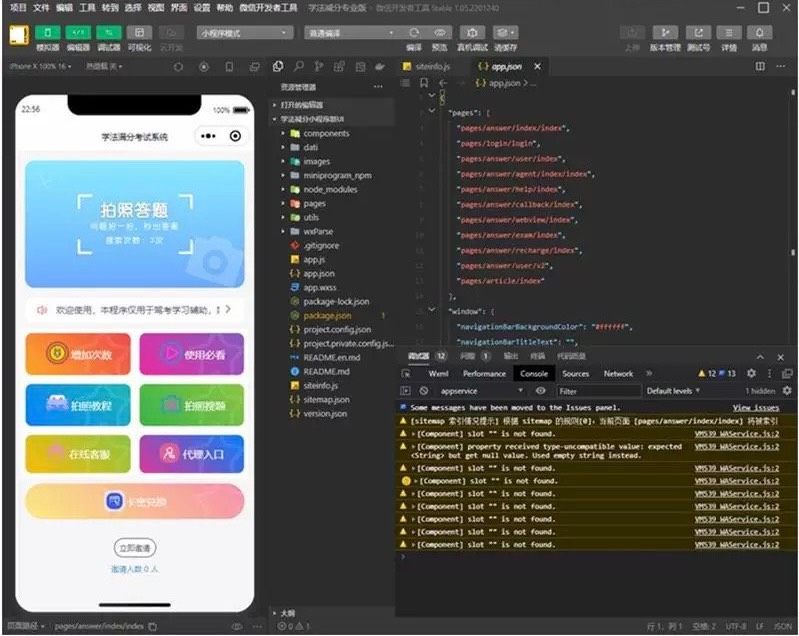Open package-lock.json in file tree
Image resolution: width=799 pixels, height=636 pixels.
(x=334, y=302)
